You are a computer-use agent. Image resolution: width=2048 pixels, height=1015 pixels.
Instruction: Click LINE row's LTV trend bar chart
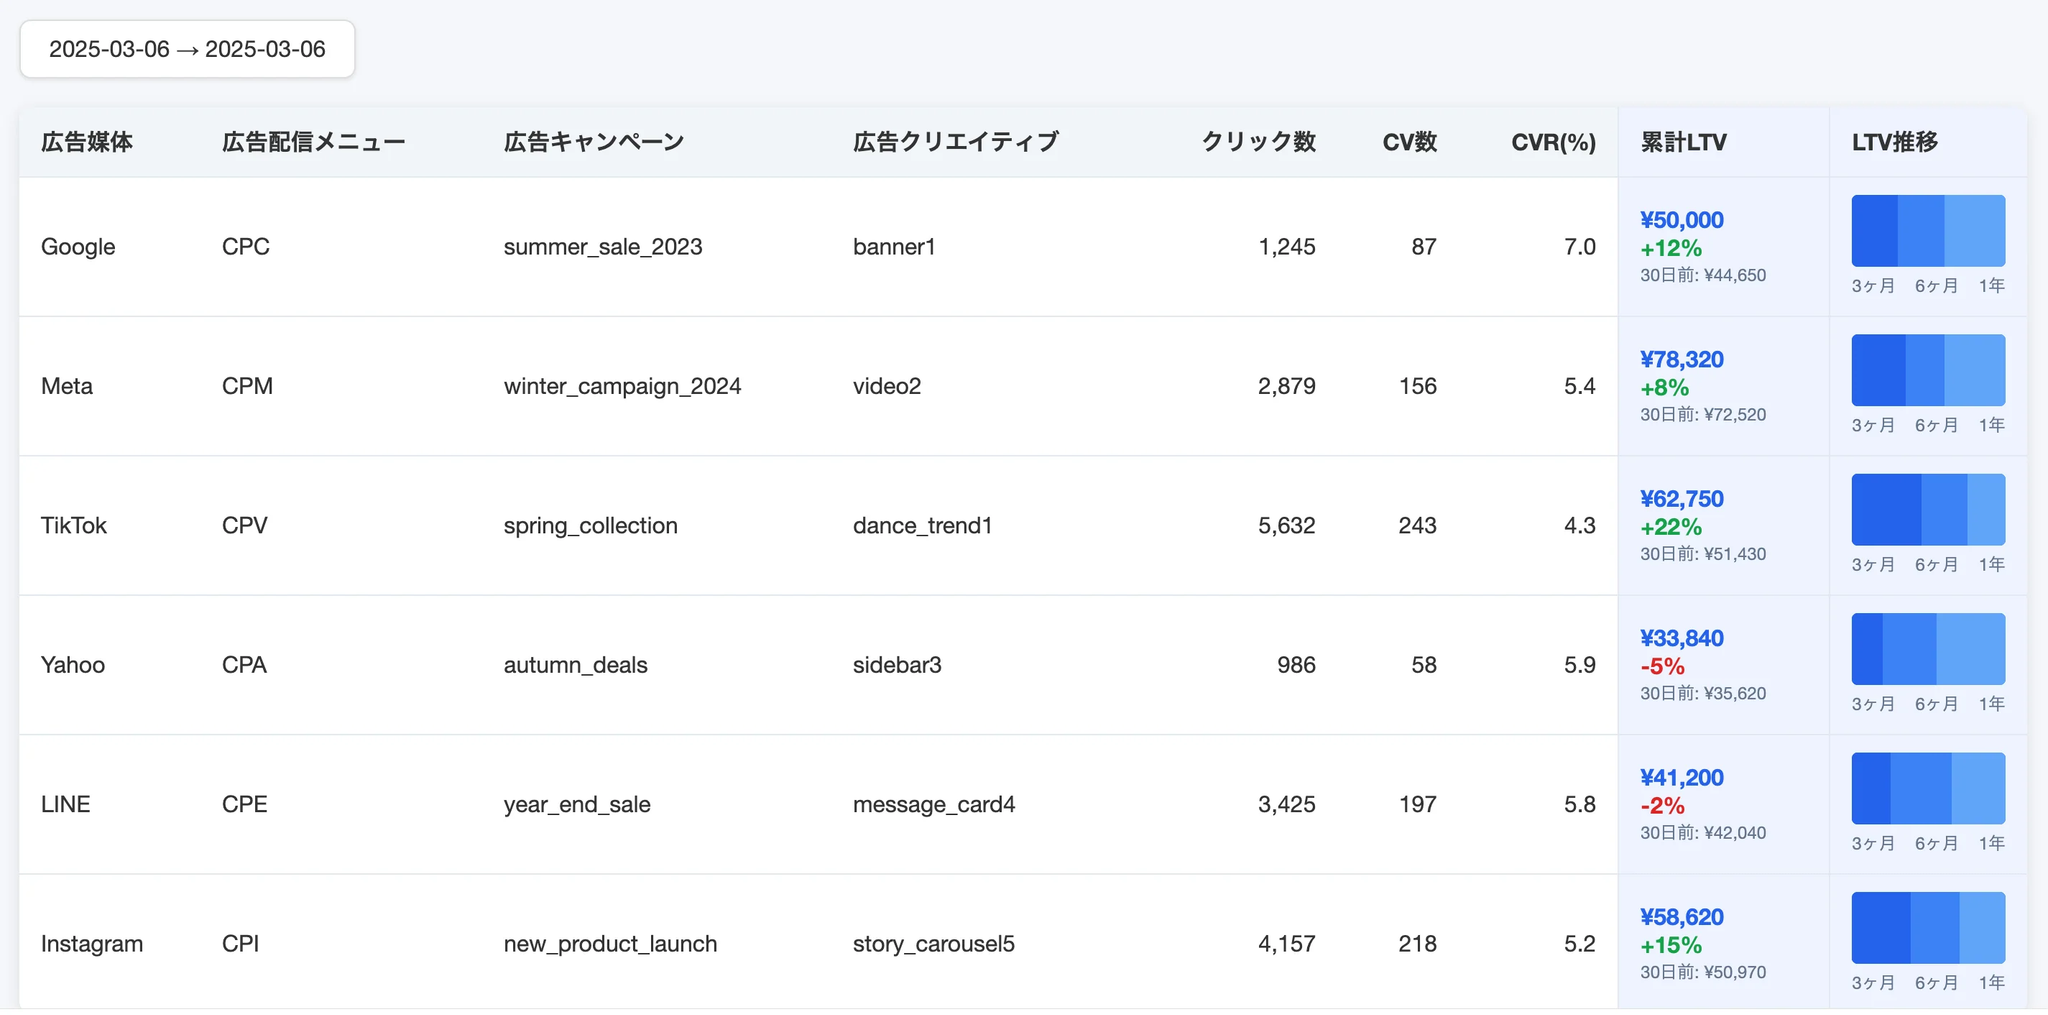1928,788
